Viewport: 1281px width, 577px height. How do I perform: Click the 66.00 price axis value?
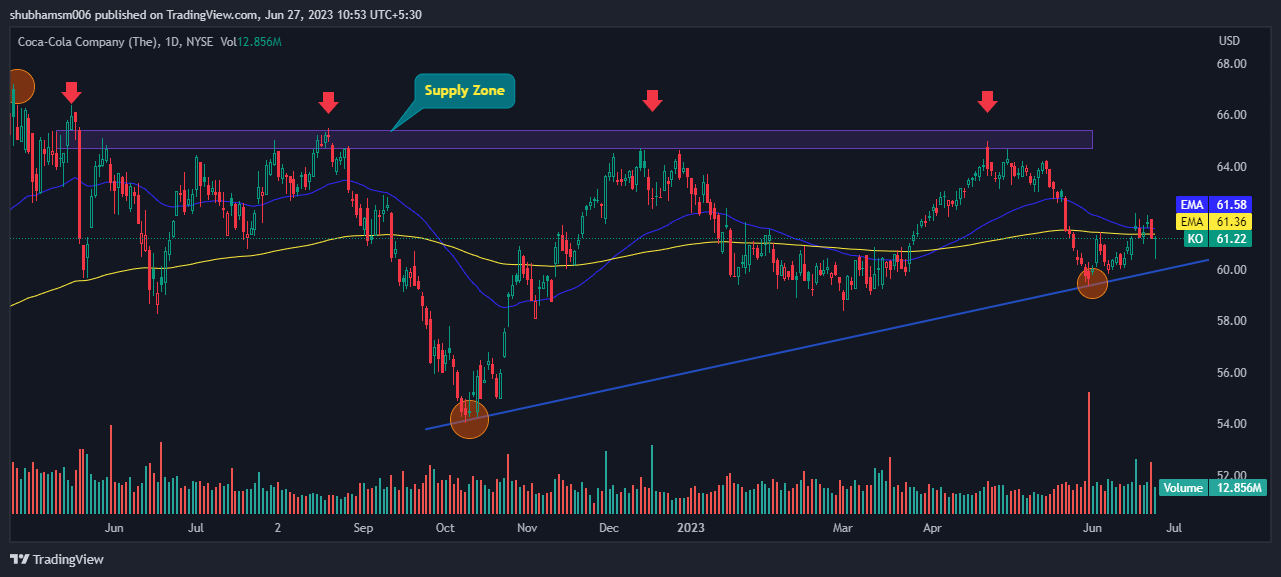[1231, 115]
